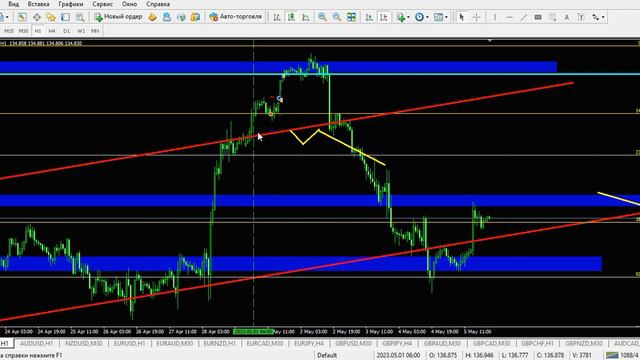Switch to EURNZD,H1 chart tab

click(x=220, y=344)
